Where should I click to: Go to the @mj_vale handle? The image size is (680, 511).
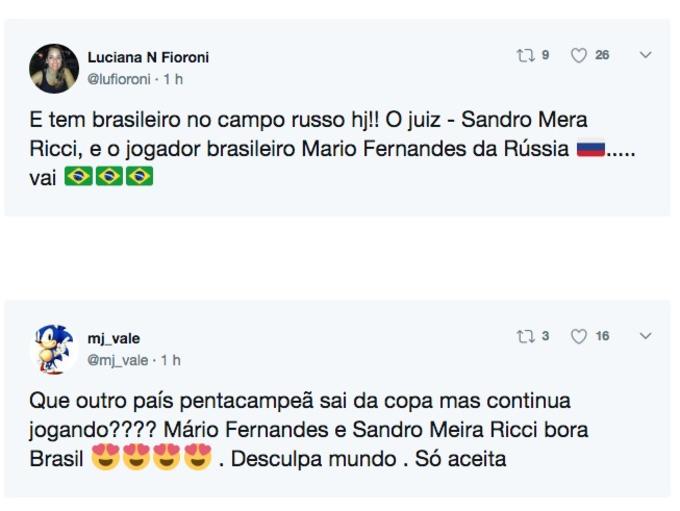117,359
